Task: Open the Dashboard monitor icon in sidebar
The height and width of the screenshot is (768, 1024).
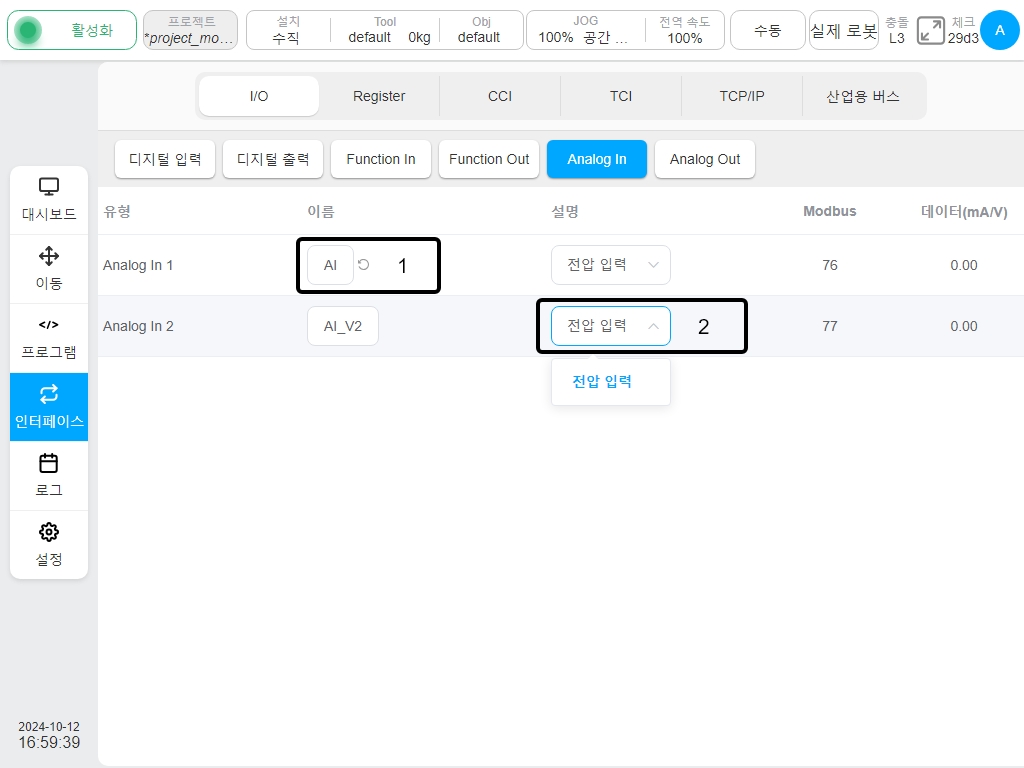Action: pyautogui.click(x=49, y=187)
